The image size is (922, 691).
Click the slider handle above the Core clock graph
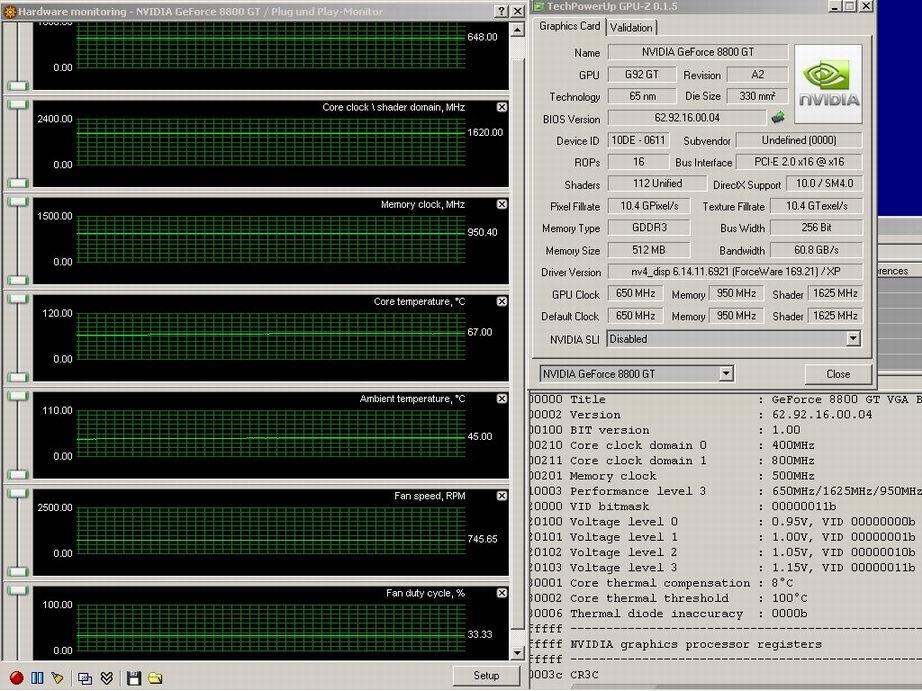click(18, 105)
